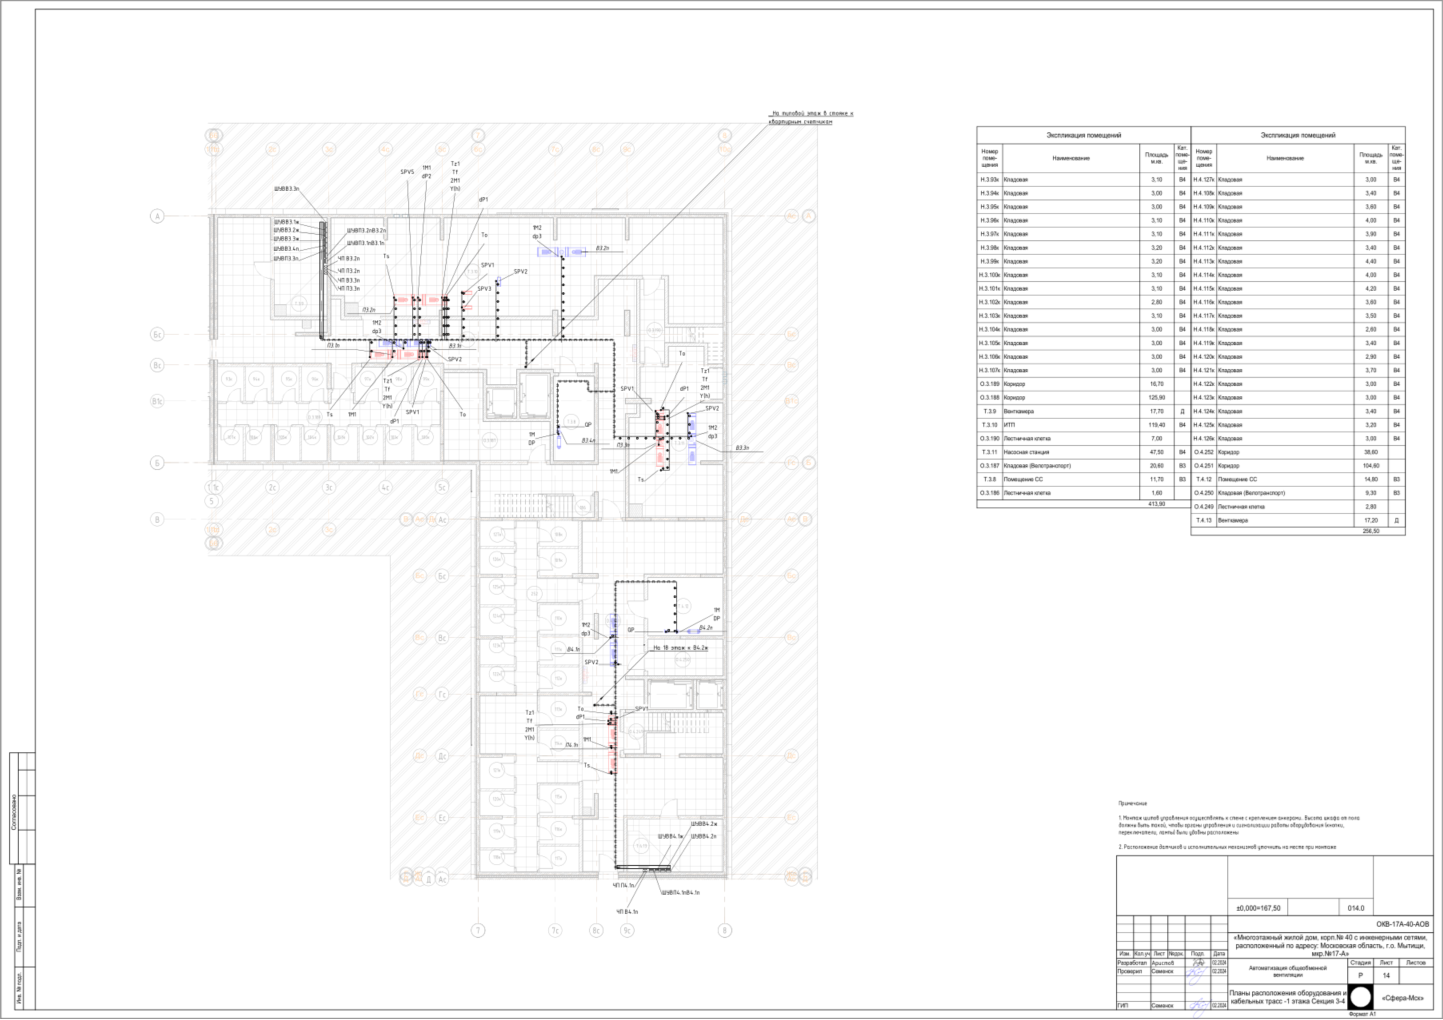Click the black-and-white circle company logo
1443x1020 pixels.
point(1360,997)
